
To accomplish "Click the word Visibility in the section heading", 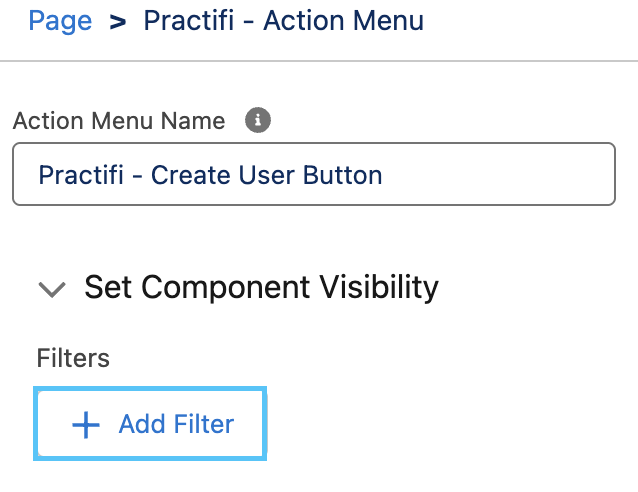I will pos(380,288).
